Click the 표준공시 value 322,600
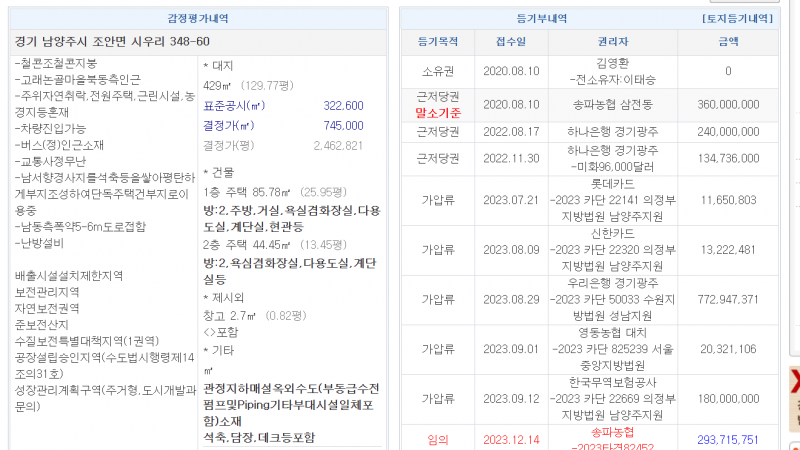 click(x=343, y=105)
